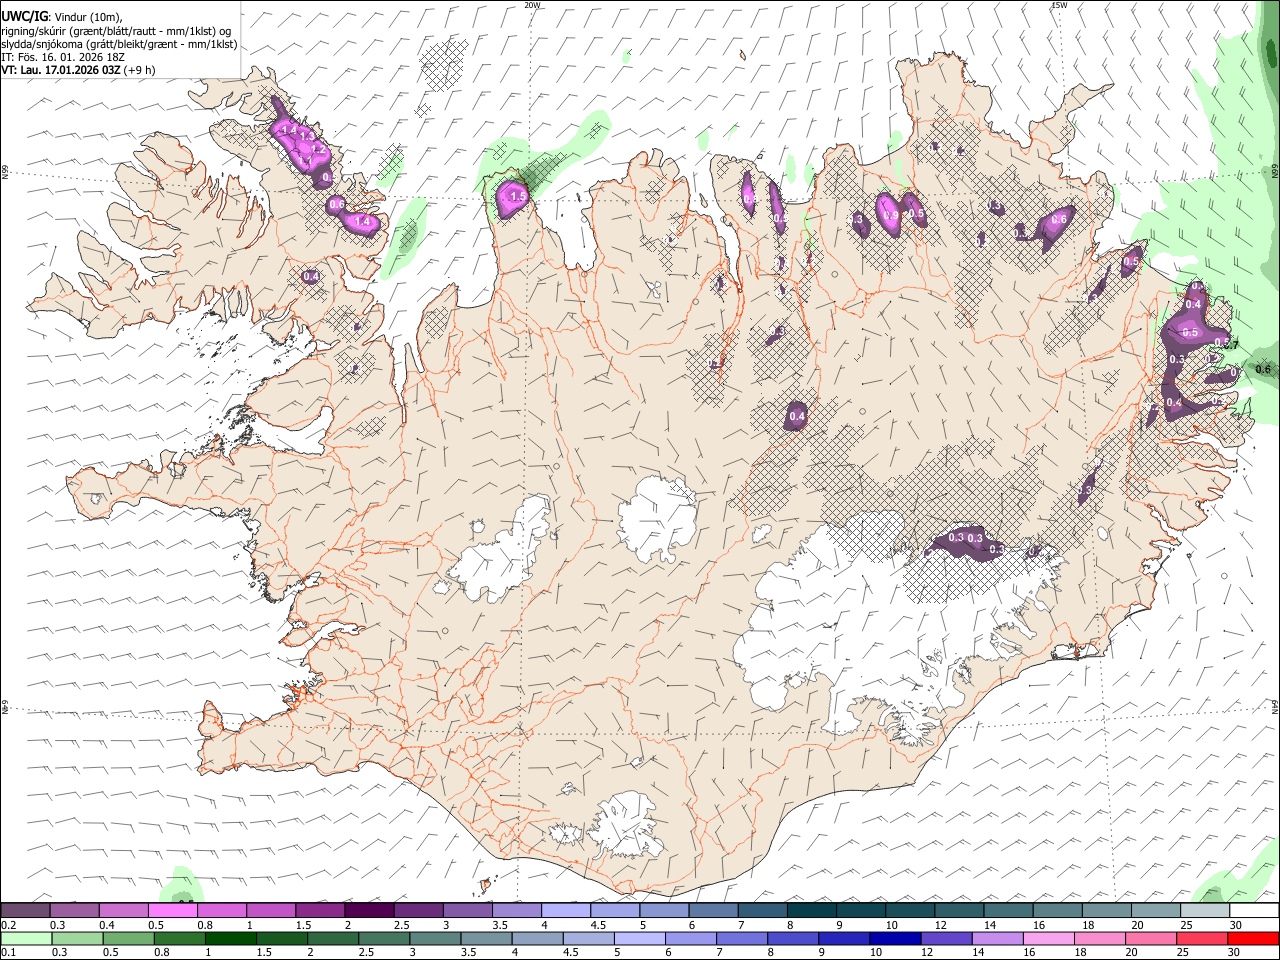Select the 'Vindur (10m)' header text
1280x960 pixels.
[88, 17]
